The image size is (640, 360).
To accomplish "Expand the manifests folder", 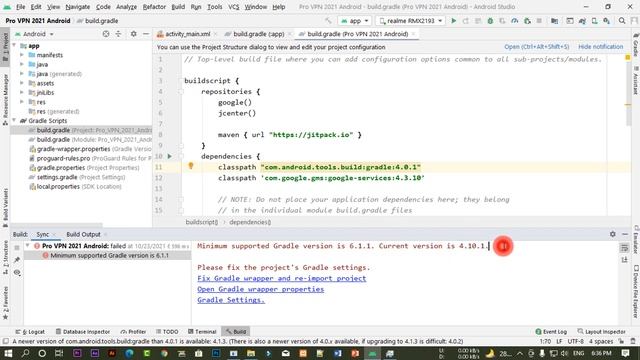I will (x=22, y=55).
